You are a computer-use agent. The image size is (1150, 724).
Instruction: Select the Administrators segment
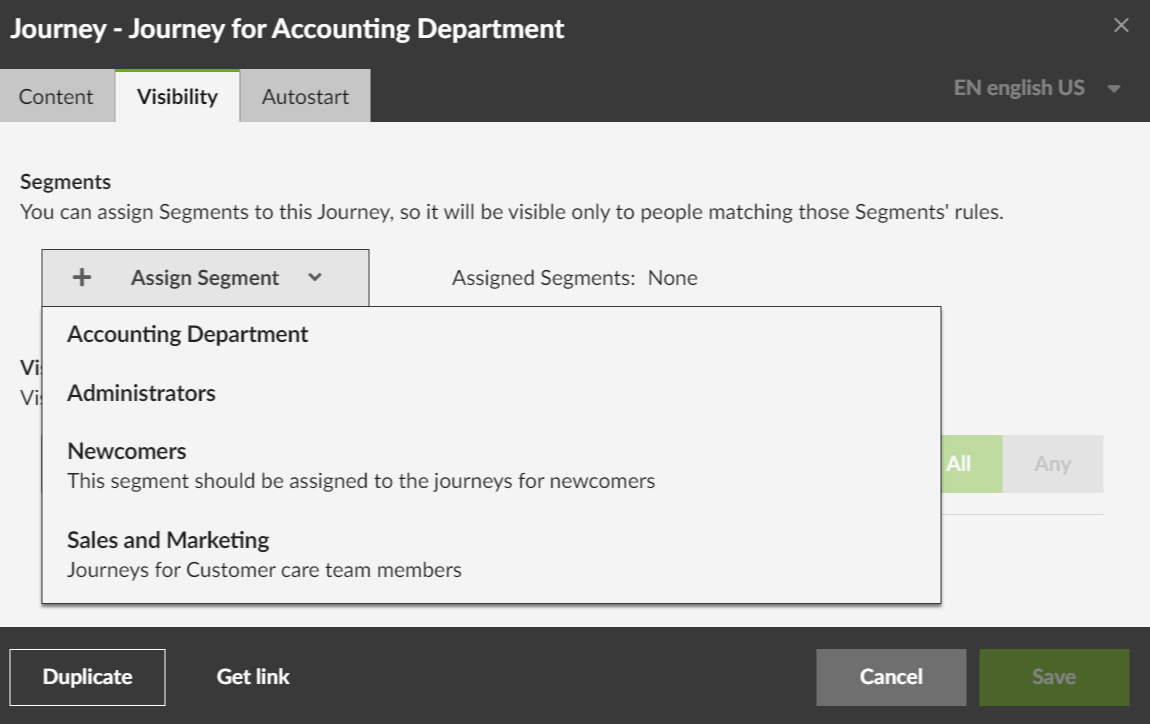point(141,393)
